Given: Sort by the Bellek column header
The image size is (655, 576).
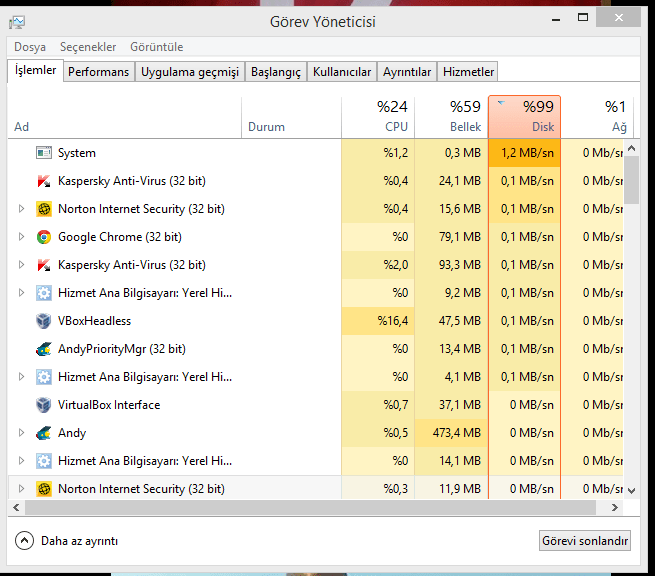Looking at the screenshot, I should pyautogui.click(x=451, y=117).
